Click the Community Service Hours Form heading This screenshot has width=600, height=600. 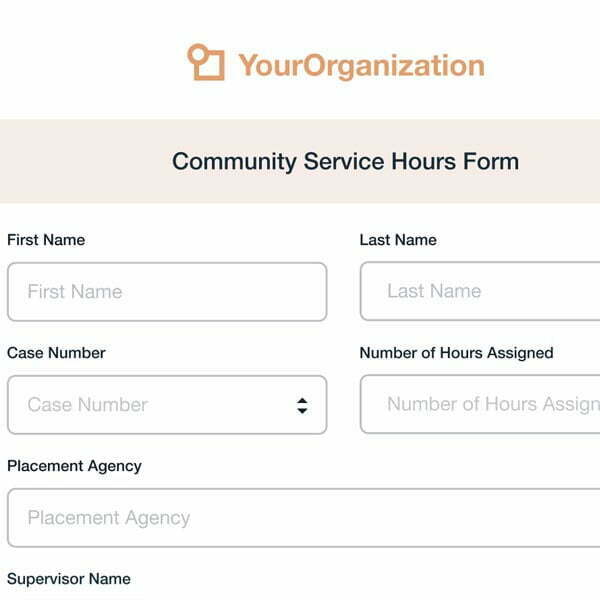tap(345, 161)
